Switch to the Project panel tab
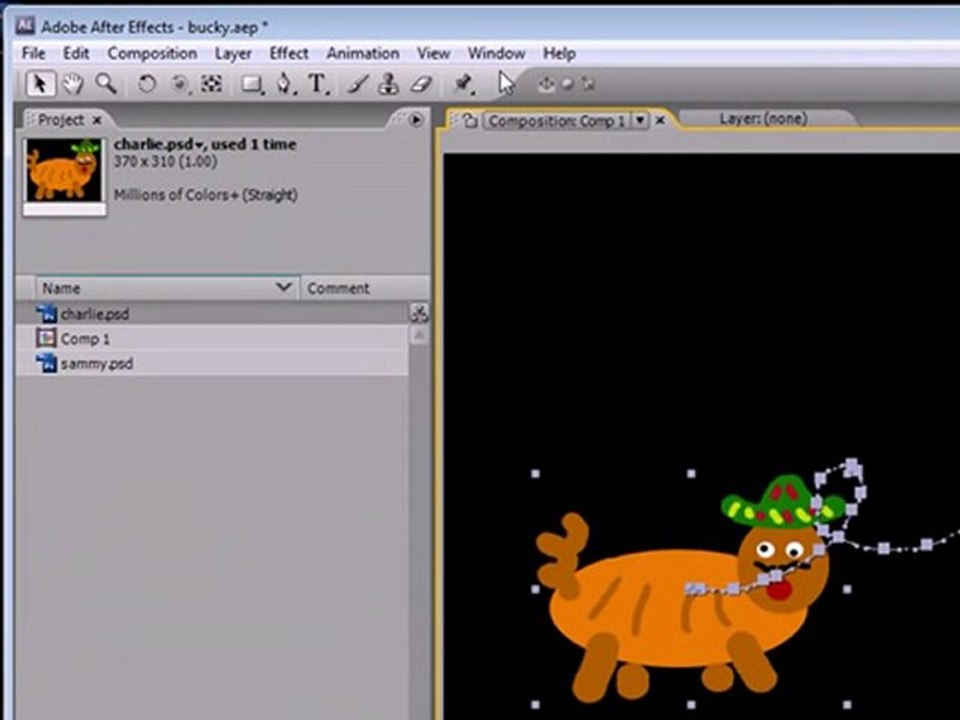 tap(61, 119)
